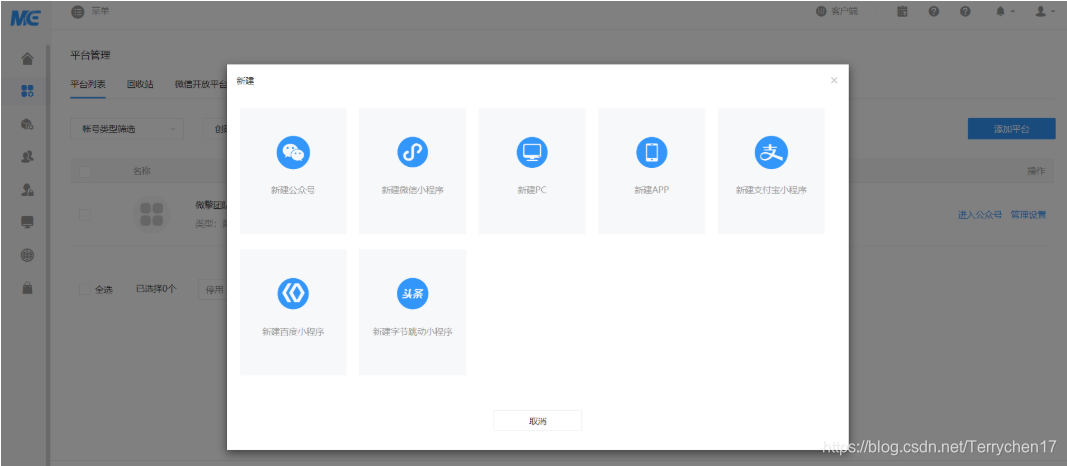Choose the 新建支付宝小程序 Alipay icon
The image size is (1067, 466).
771,152
